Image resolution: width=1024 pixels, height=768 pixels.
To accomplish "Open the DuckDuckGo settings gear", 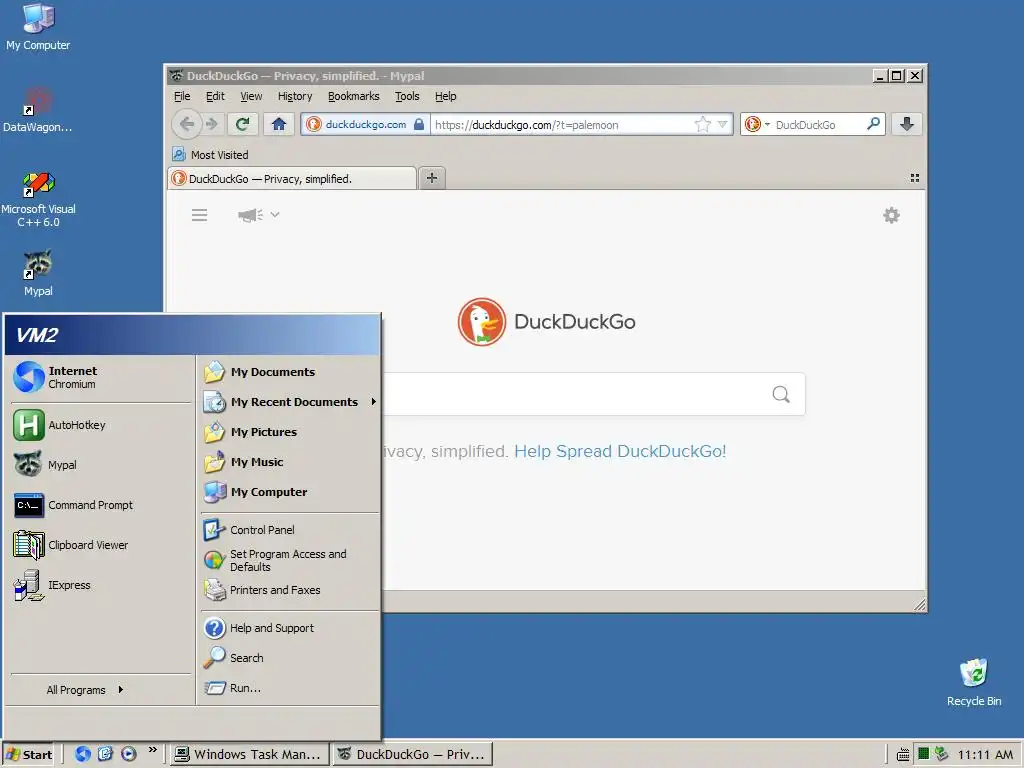I will click(x=891, y=215).
